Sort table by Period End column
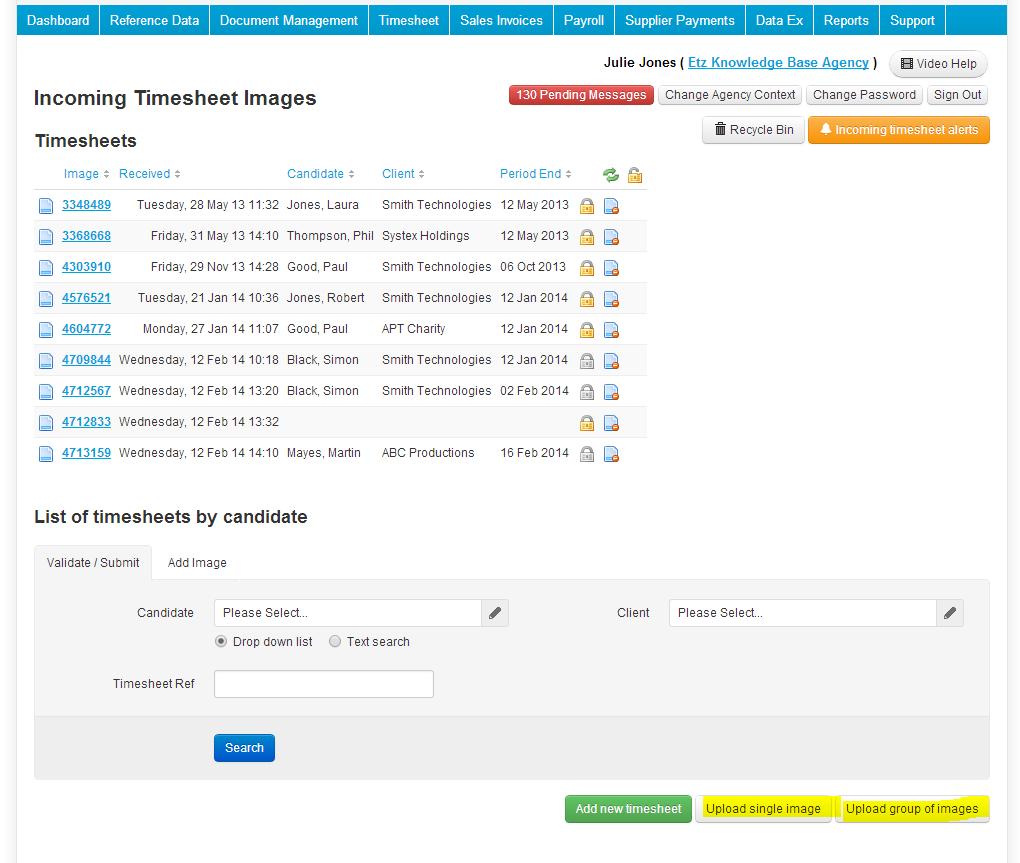 click(535, 174)
